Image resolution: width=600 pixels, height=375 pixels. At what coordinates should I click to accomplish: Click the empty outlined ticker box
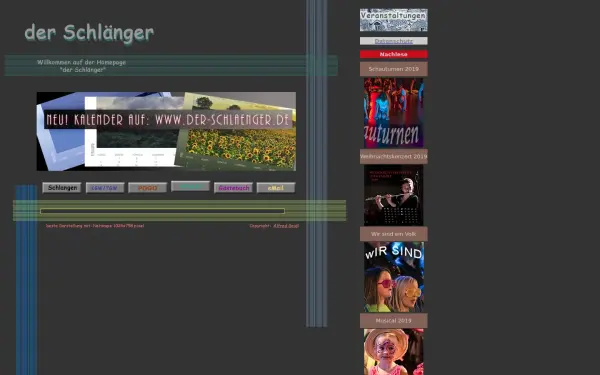(163, 211)
